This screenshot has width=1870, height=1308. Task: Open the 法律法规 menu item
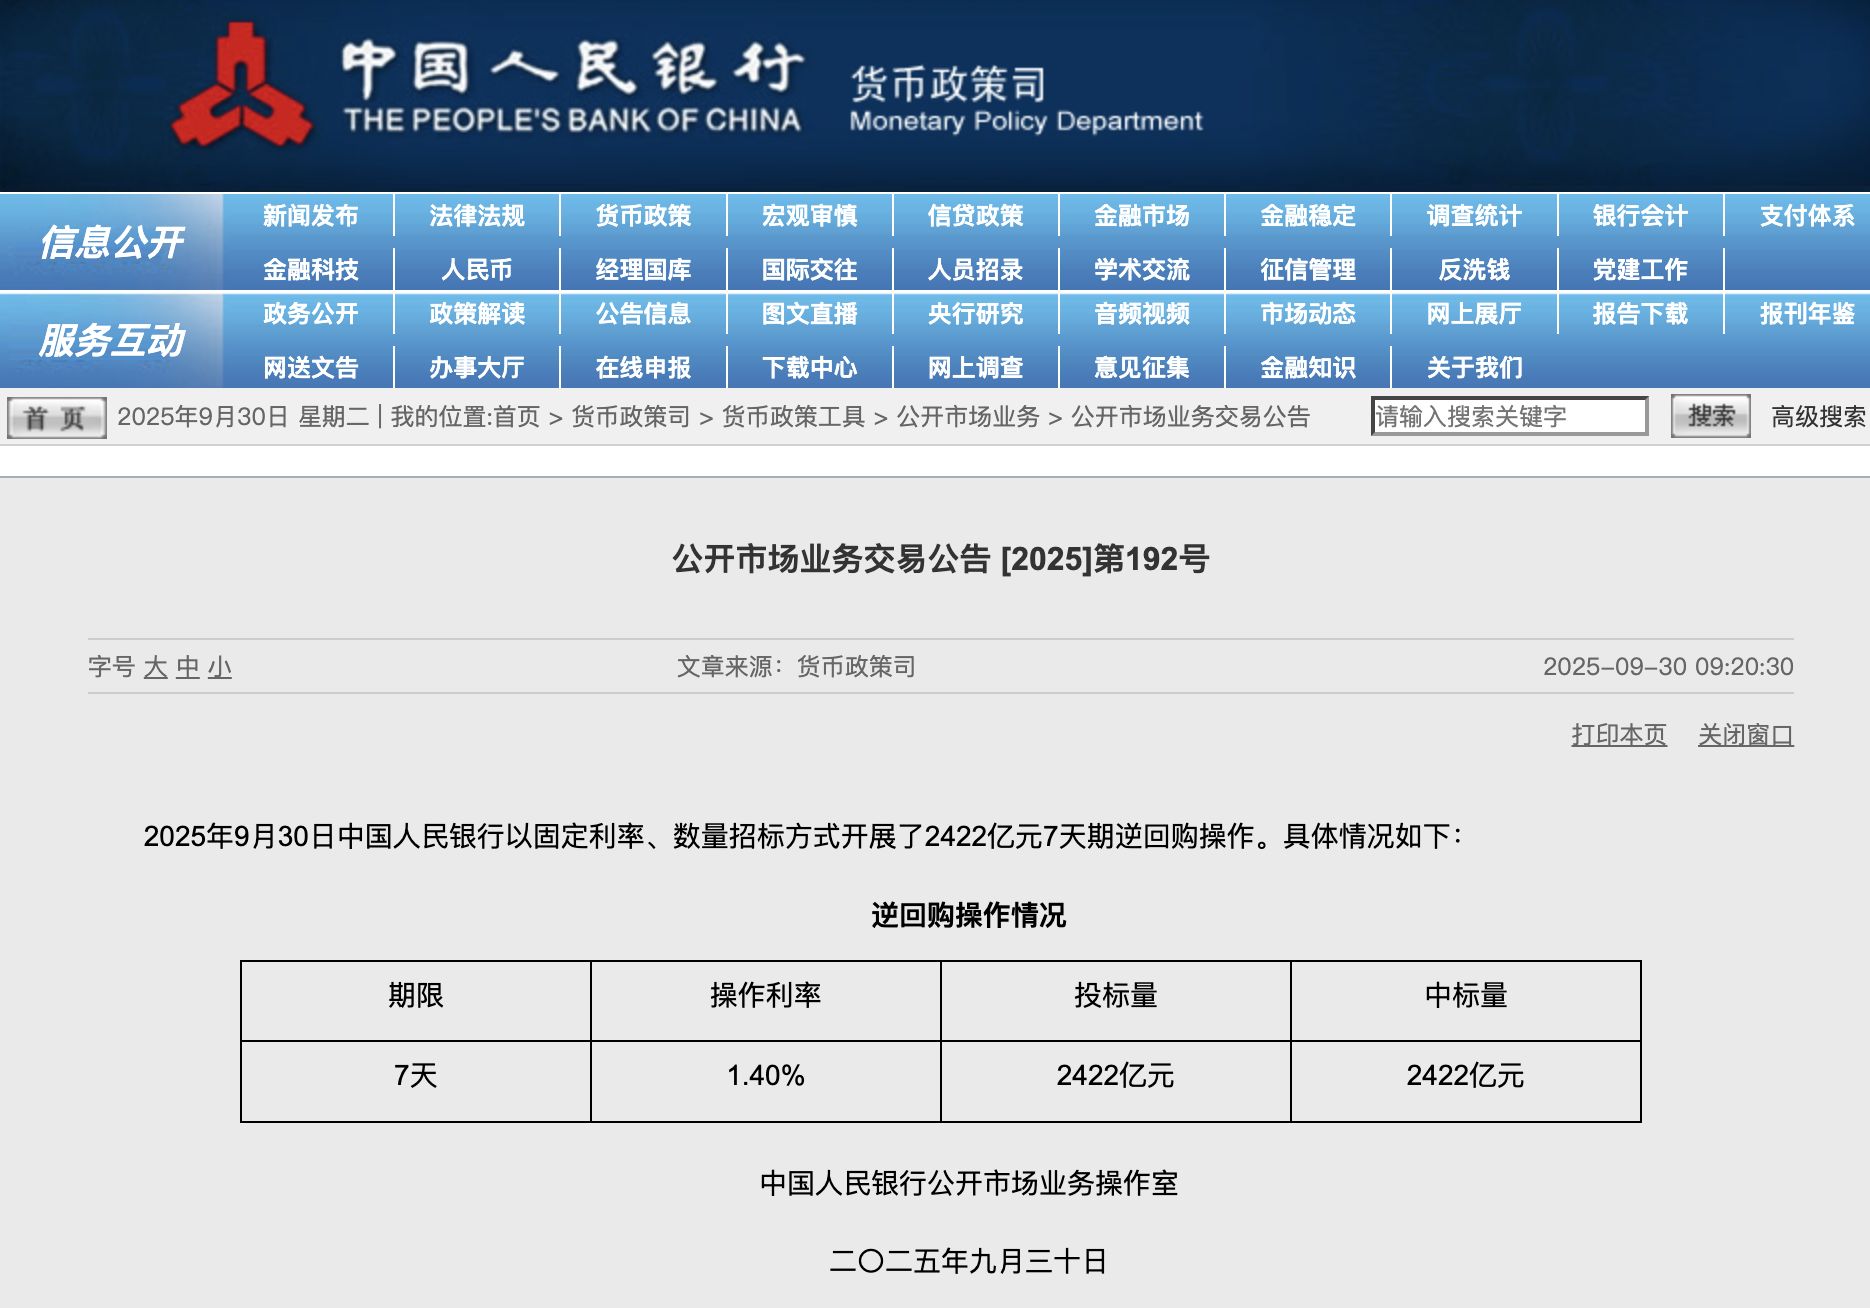pos(477,216)
